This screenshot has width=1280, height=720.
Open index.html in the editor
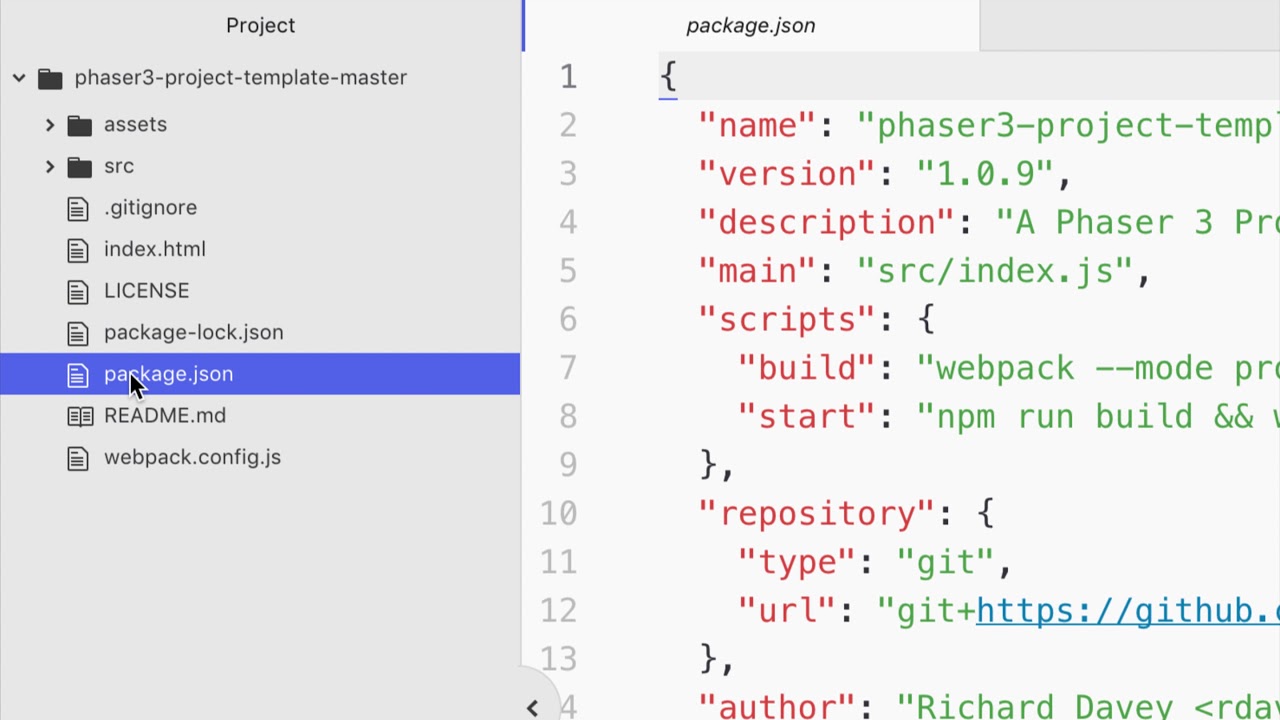pyautogui.click(x=154, y=249)
